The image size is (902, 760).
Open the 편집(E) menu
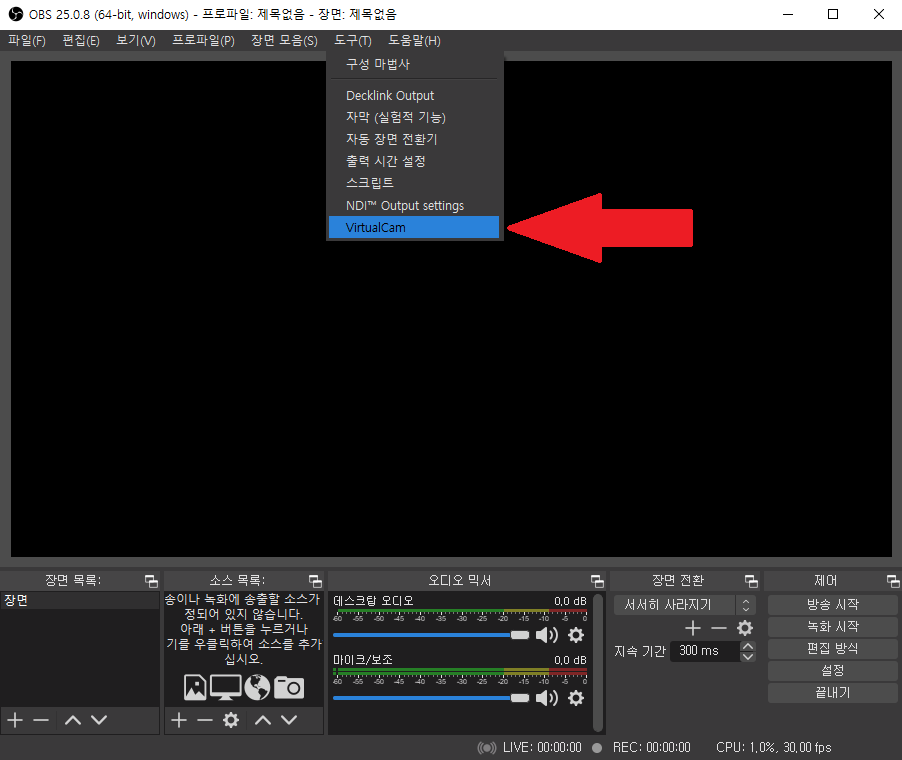(81, 41)
